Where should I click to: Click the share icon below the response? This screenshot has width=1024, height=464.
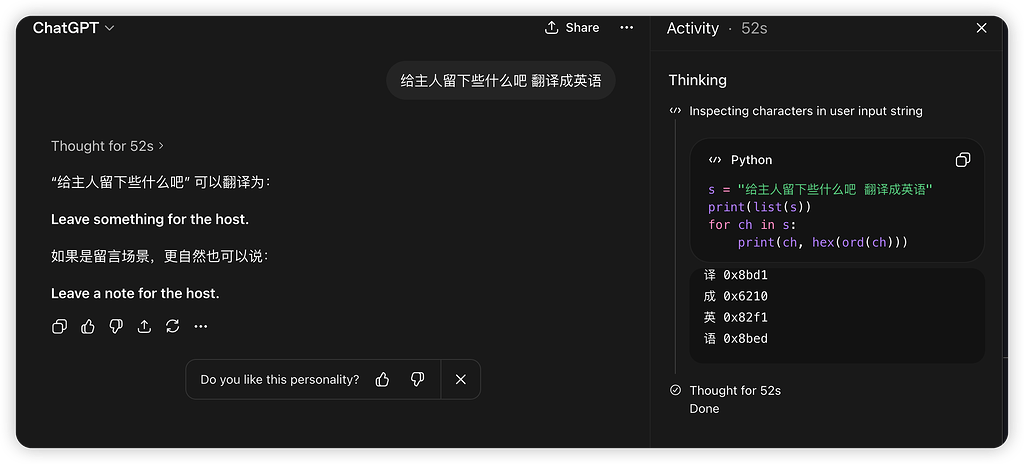(x=144, y=326)
